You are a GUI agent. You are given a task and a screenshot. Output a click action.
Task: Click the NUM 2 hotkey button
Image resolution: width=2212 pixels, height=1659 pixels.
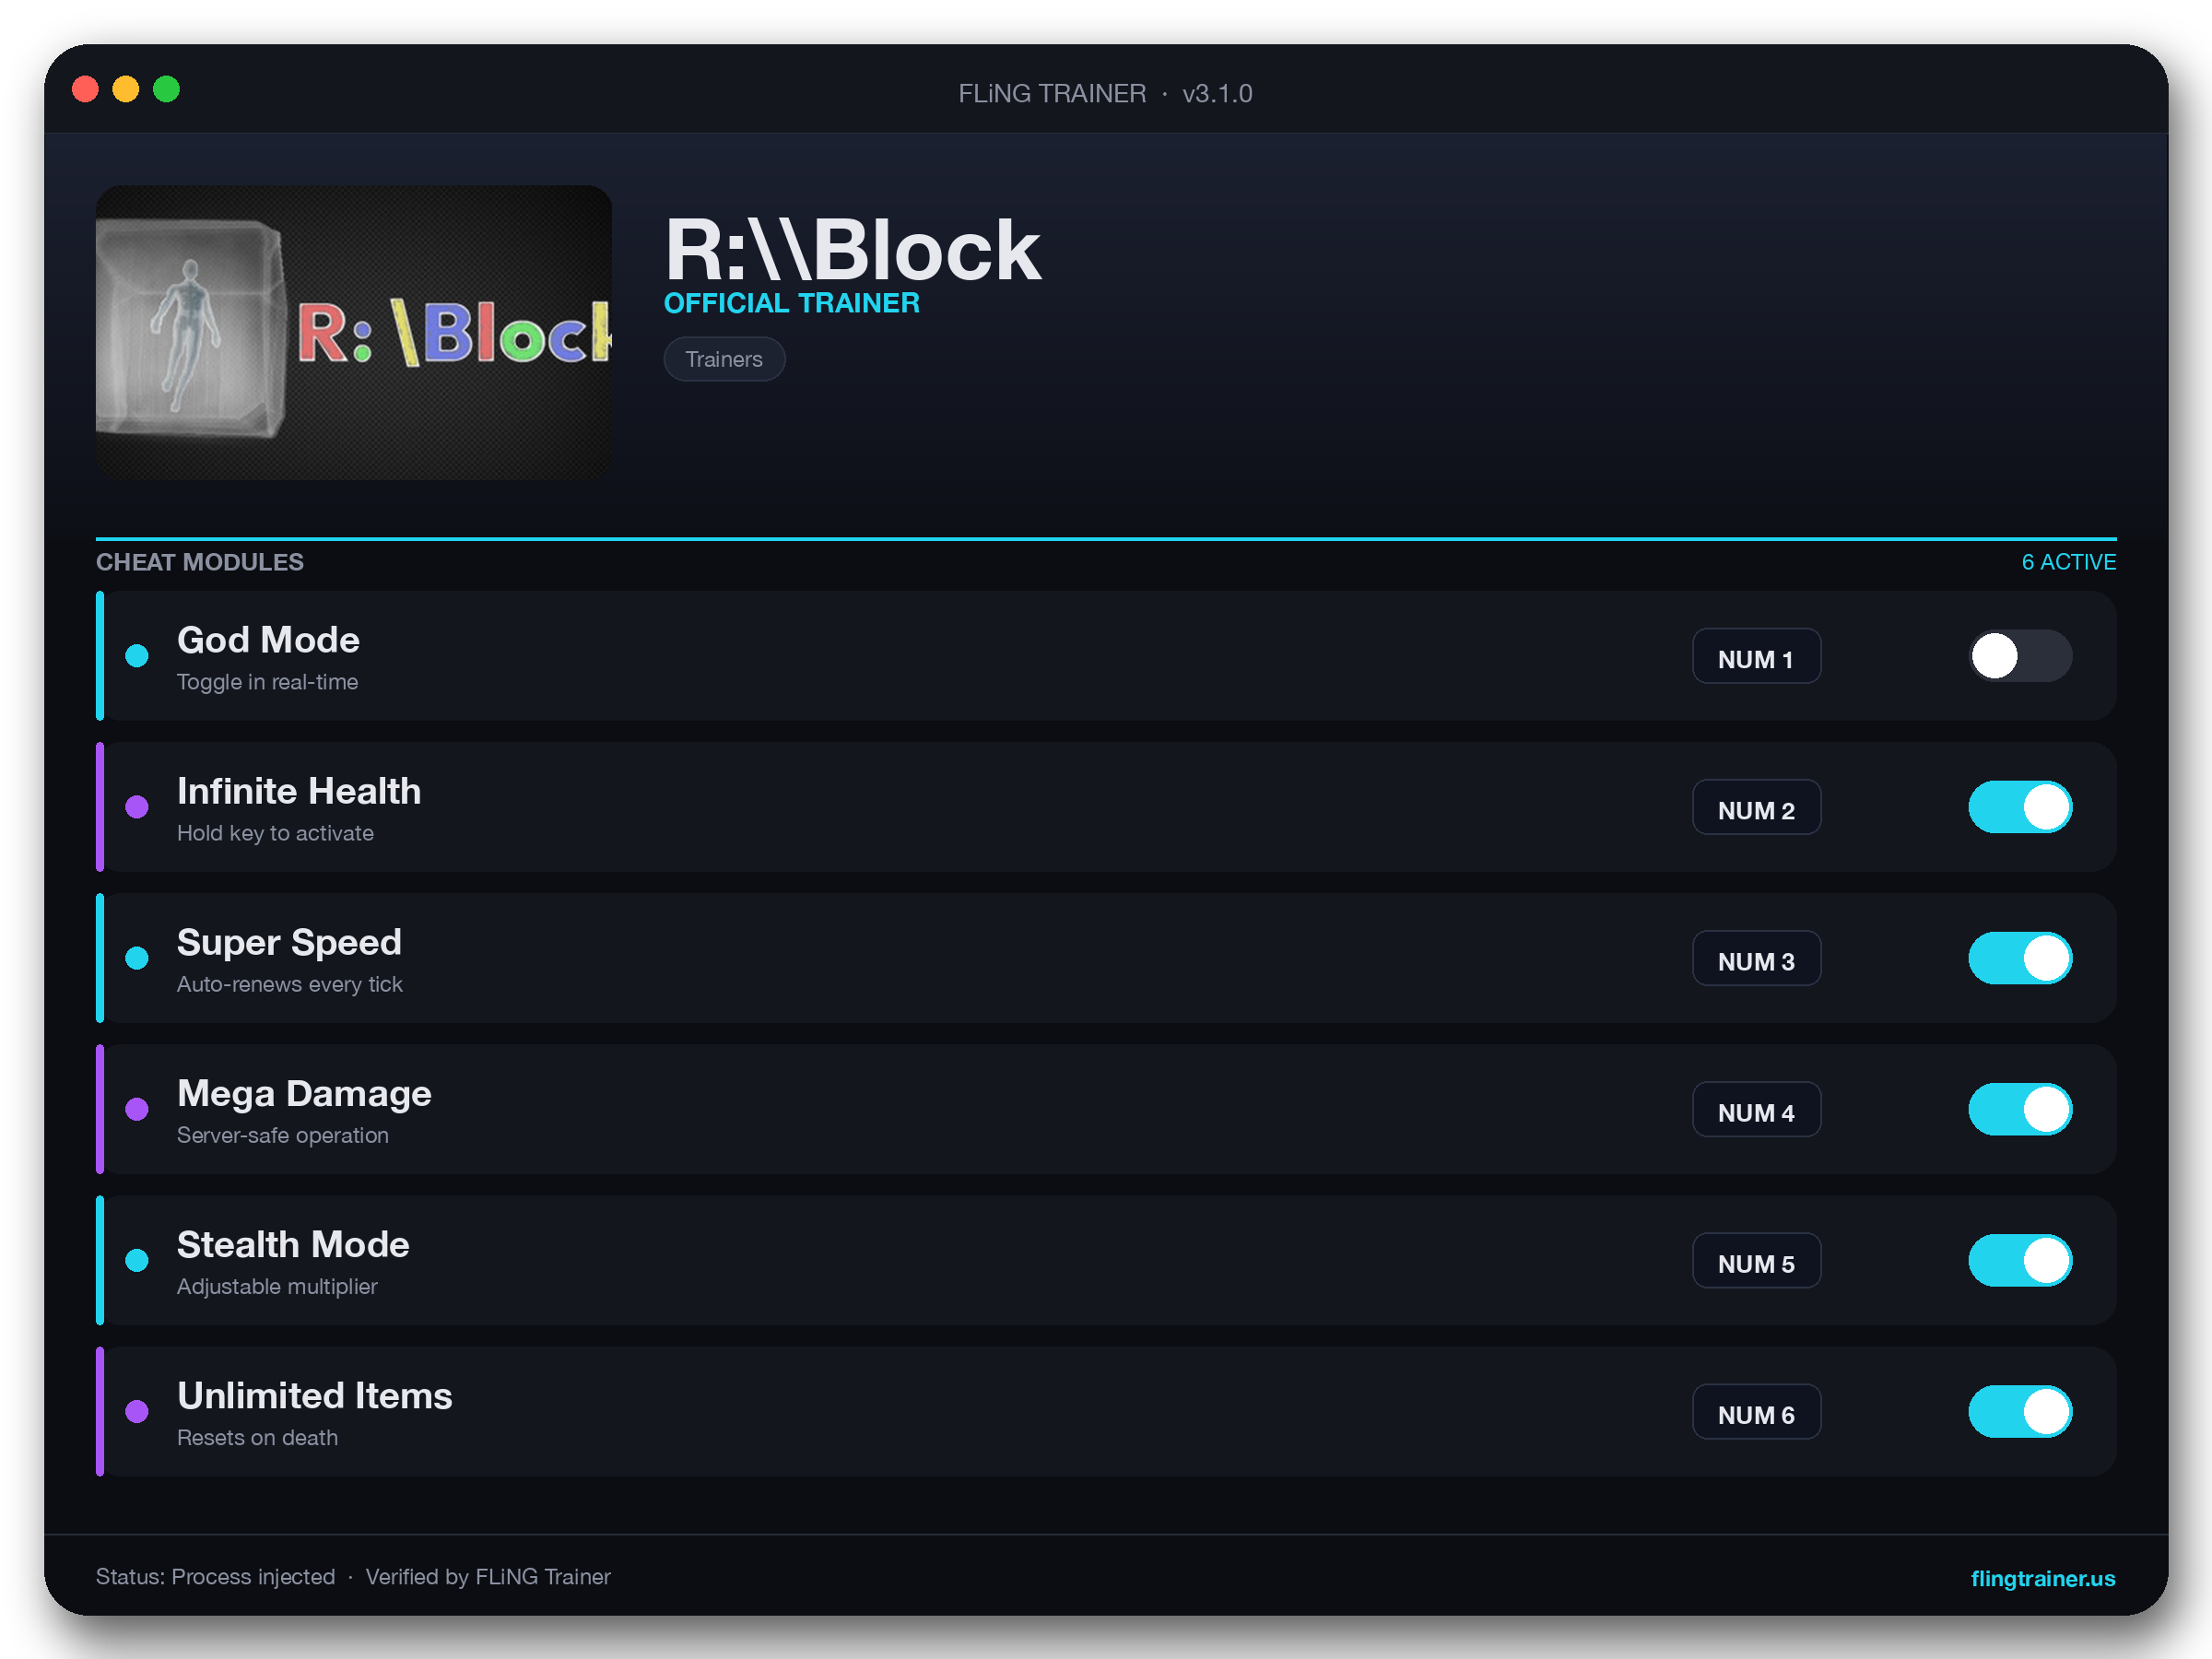point(1756,807)
